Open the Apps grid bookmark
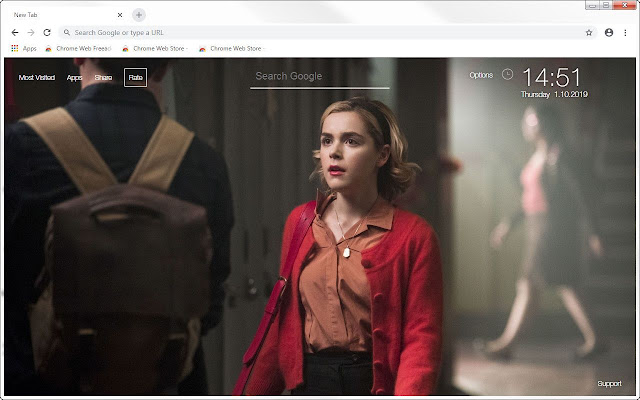 (24, 49)
